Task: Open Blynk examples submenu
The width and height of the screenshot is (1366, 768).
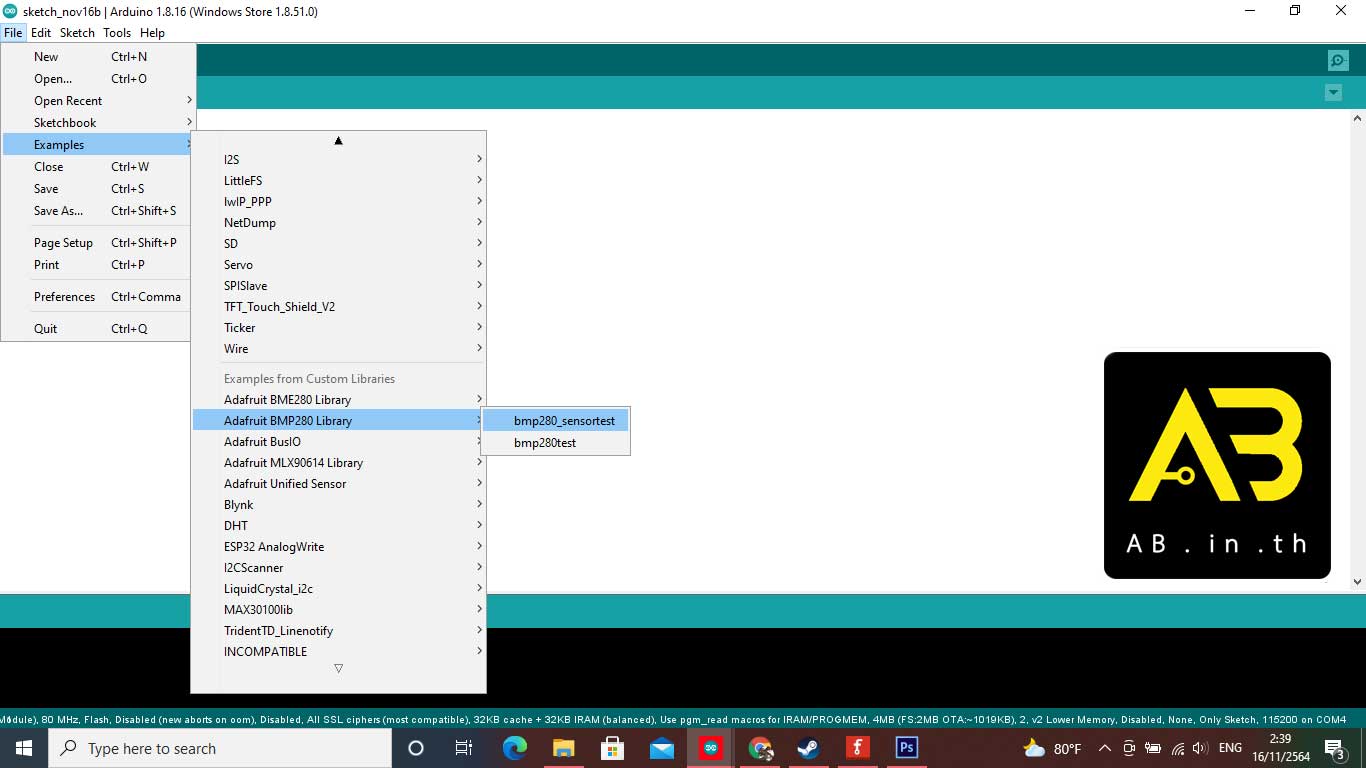Action: pyautogui.click(x=338, y=505)
